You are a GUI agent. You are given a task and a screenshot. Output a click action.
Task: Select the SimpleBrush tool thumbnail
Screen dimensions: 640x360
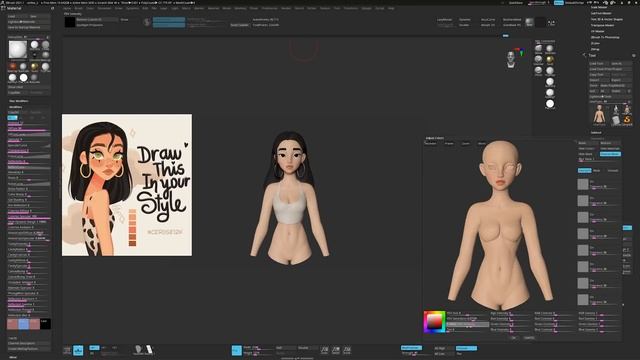(627, 120)
